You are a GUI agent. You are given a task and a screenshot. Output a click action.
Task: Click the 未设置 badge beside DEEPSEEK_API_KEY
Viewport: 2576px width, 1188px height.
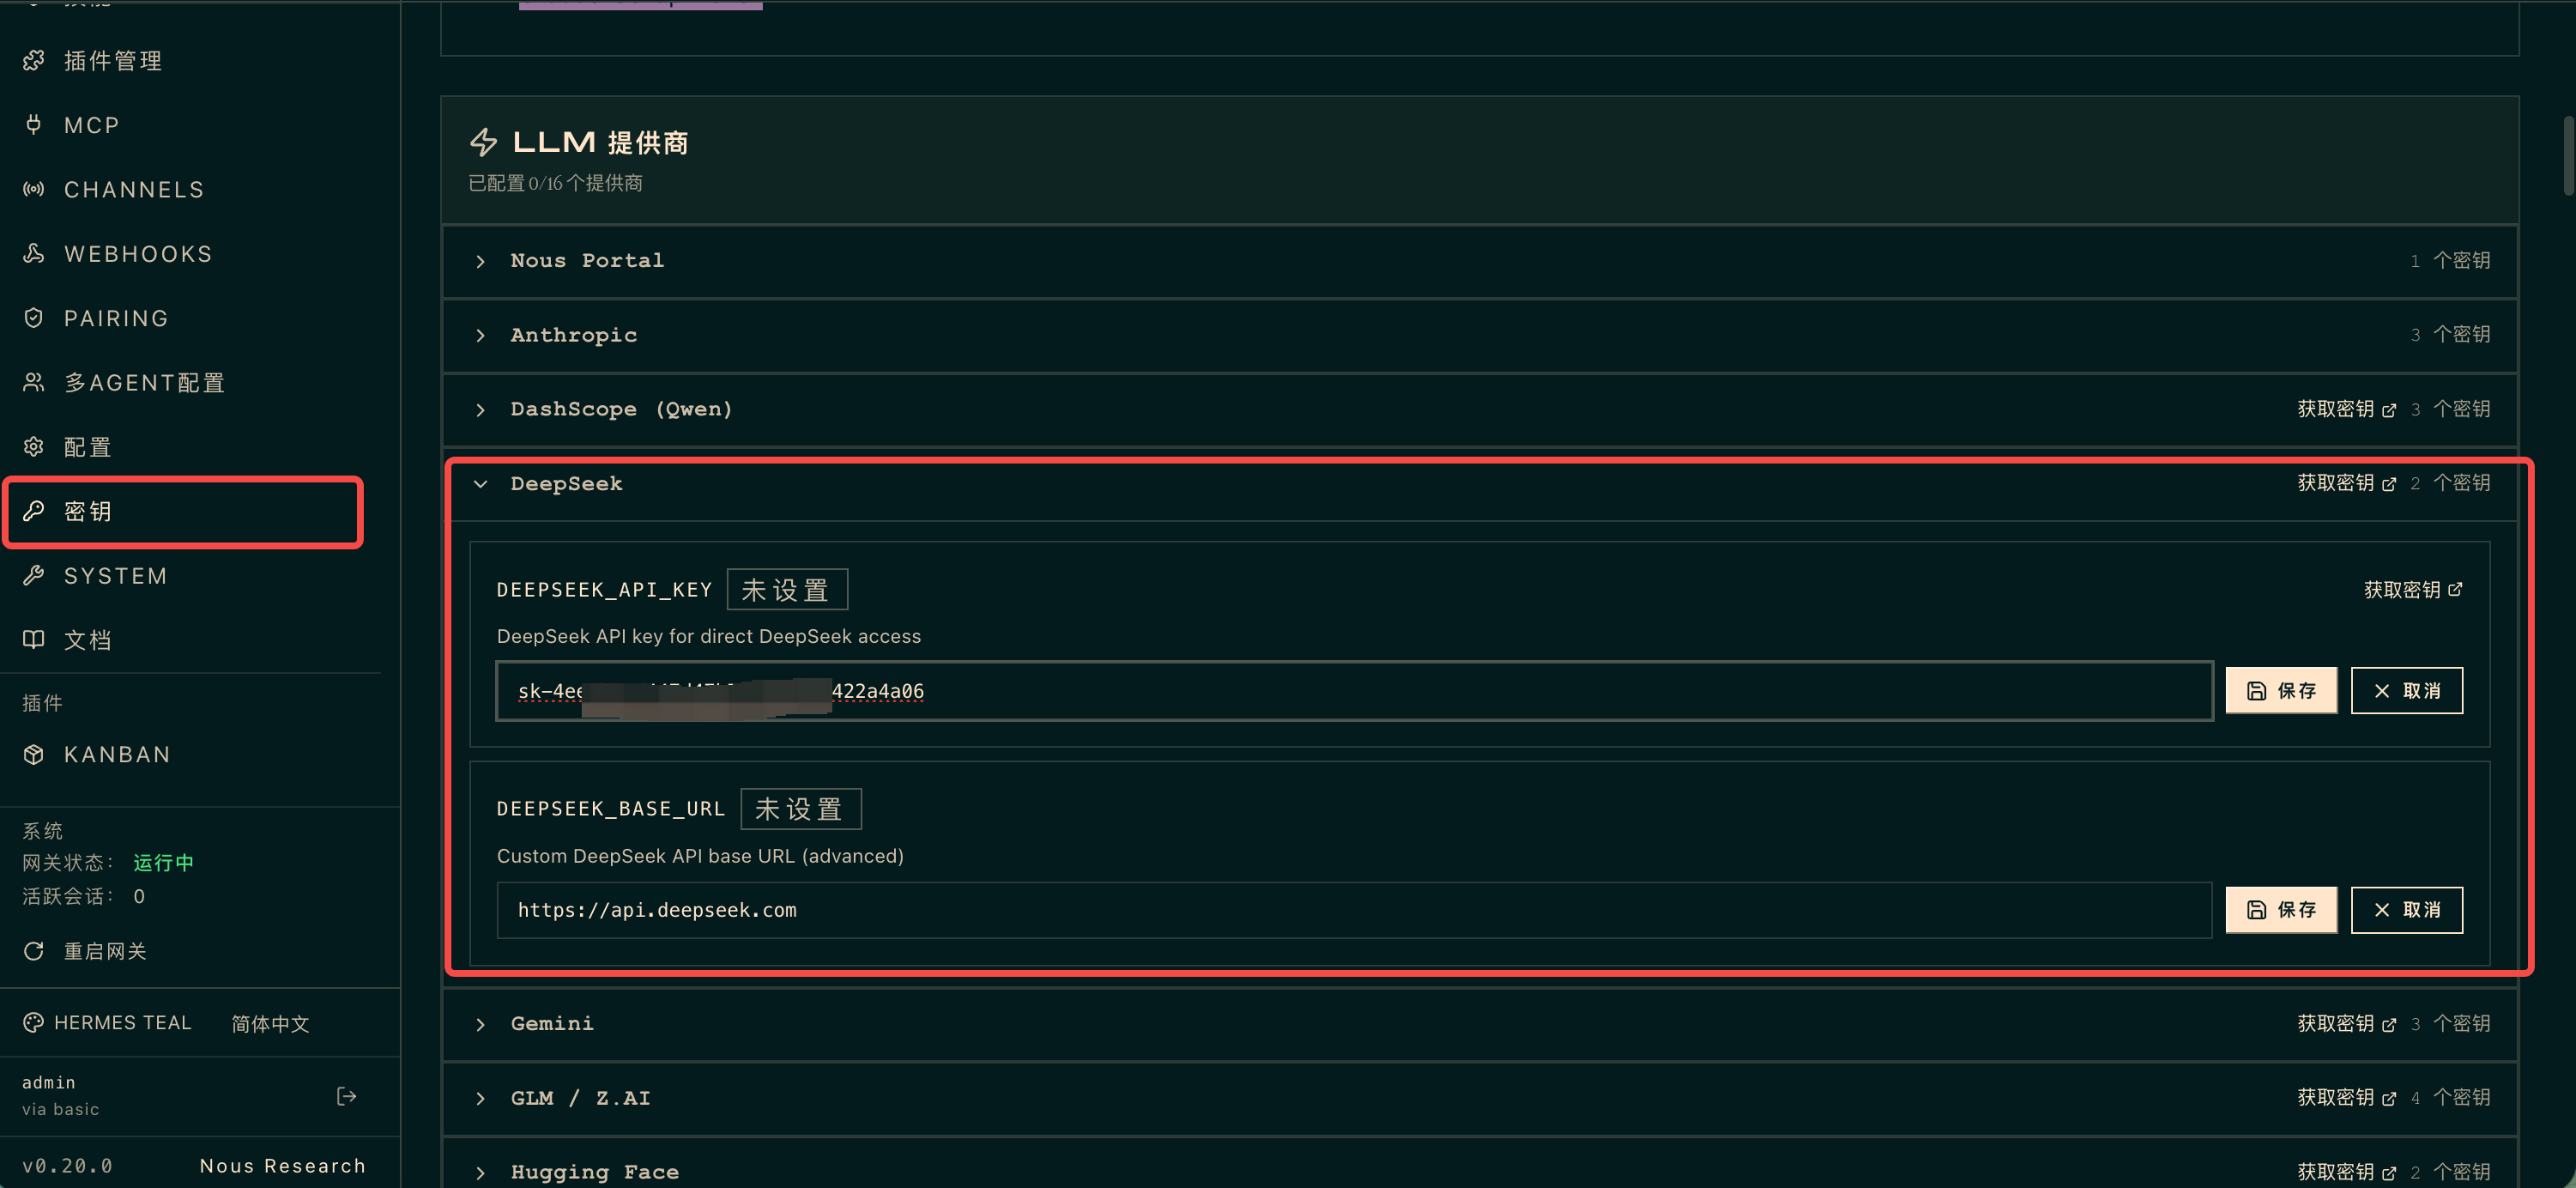pyautogui.click(x=787, y=590)
